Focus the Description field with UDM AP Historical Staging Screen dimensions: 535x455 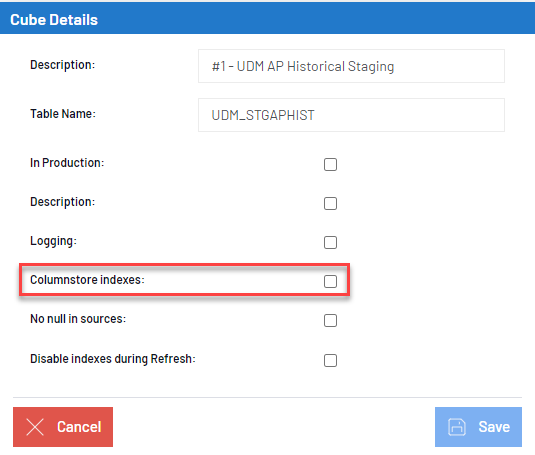tap(351, 66)
